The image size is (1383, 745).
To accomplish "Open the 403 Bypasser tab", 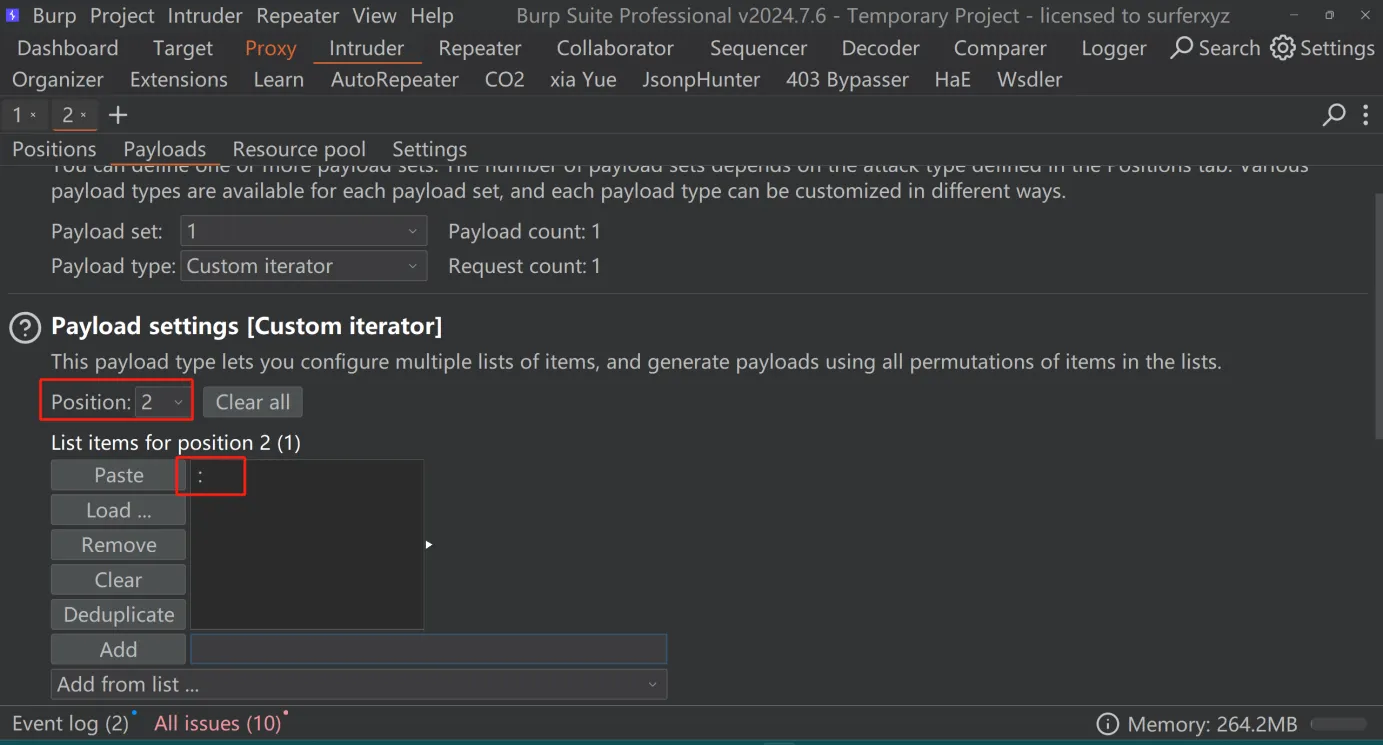I will [x=848, y=80].
